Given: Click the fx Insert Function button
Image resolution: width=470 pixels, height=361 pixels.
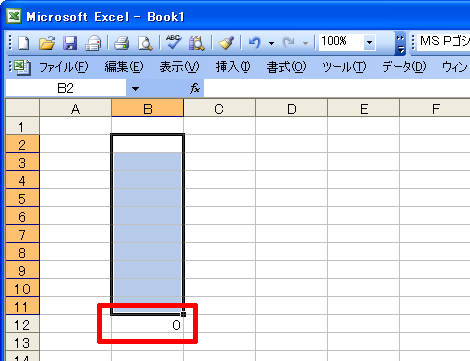Looking at the screenshot, I should pyautogui.click(x=195, y=89).
